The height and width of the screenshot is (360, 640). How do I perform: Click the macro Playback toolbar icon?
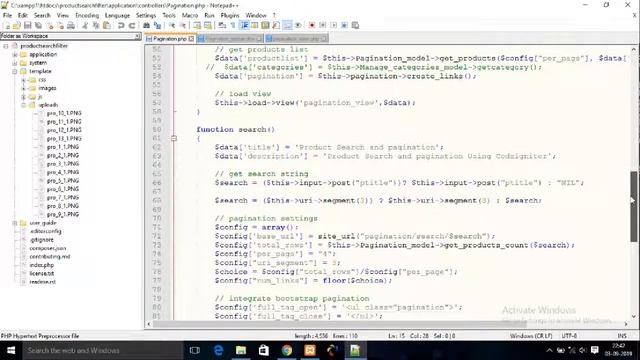click(333, 25)
